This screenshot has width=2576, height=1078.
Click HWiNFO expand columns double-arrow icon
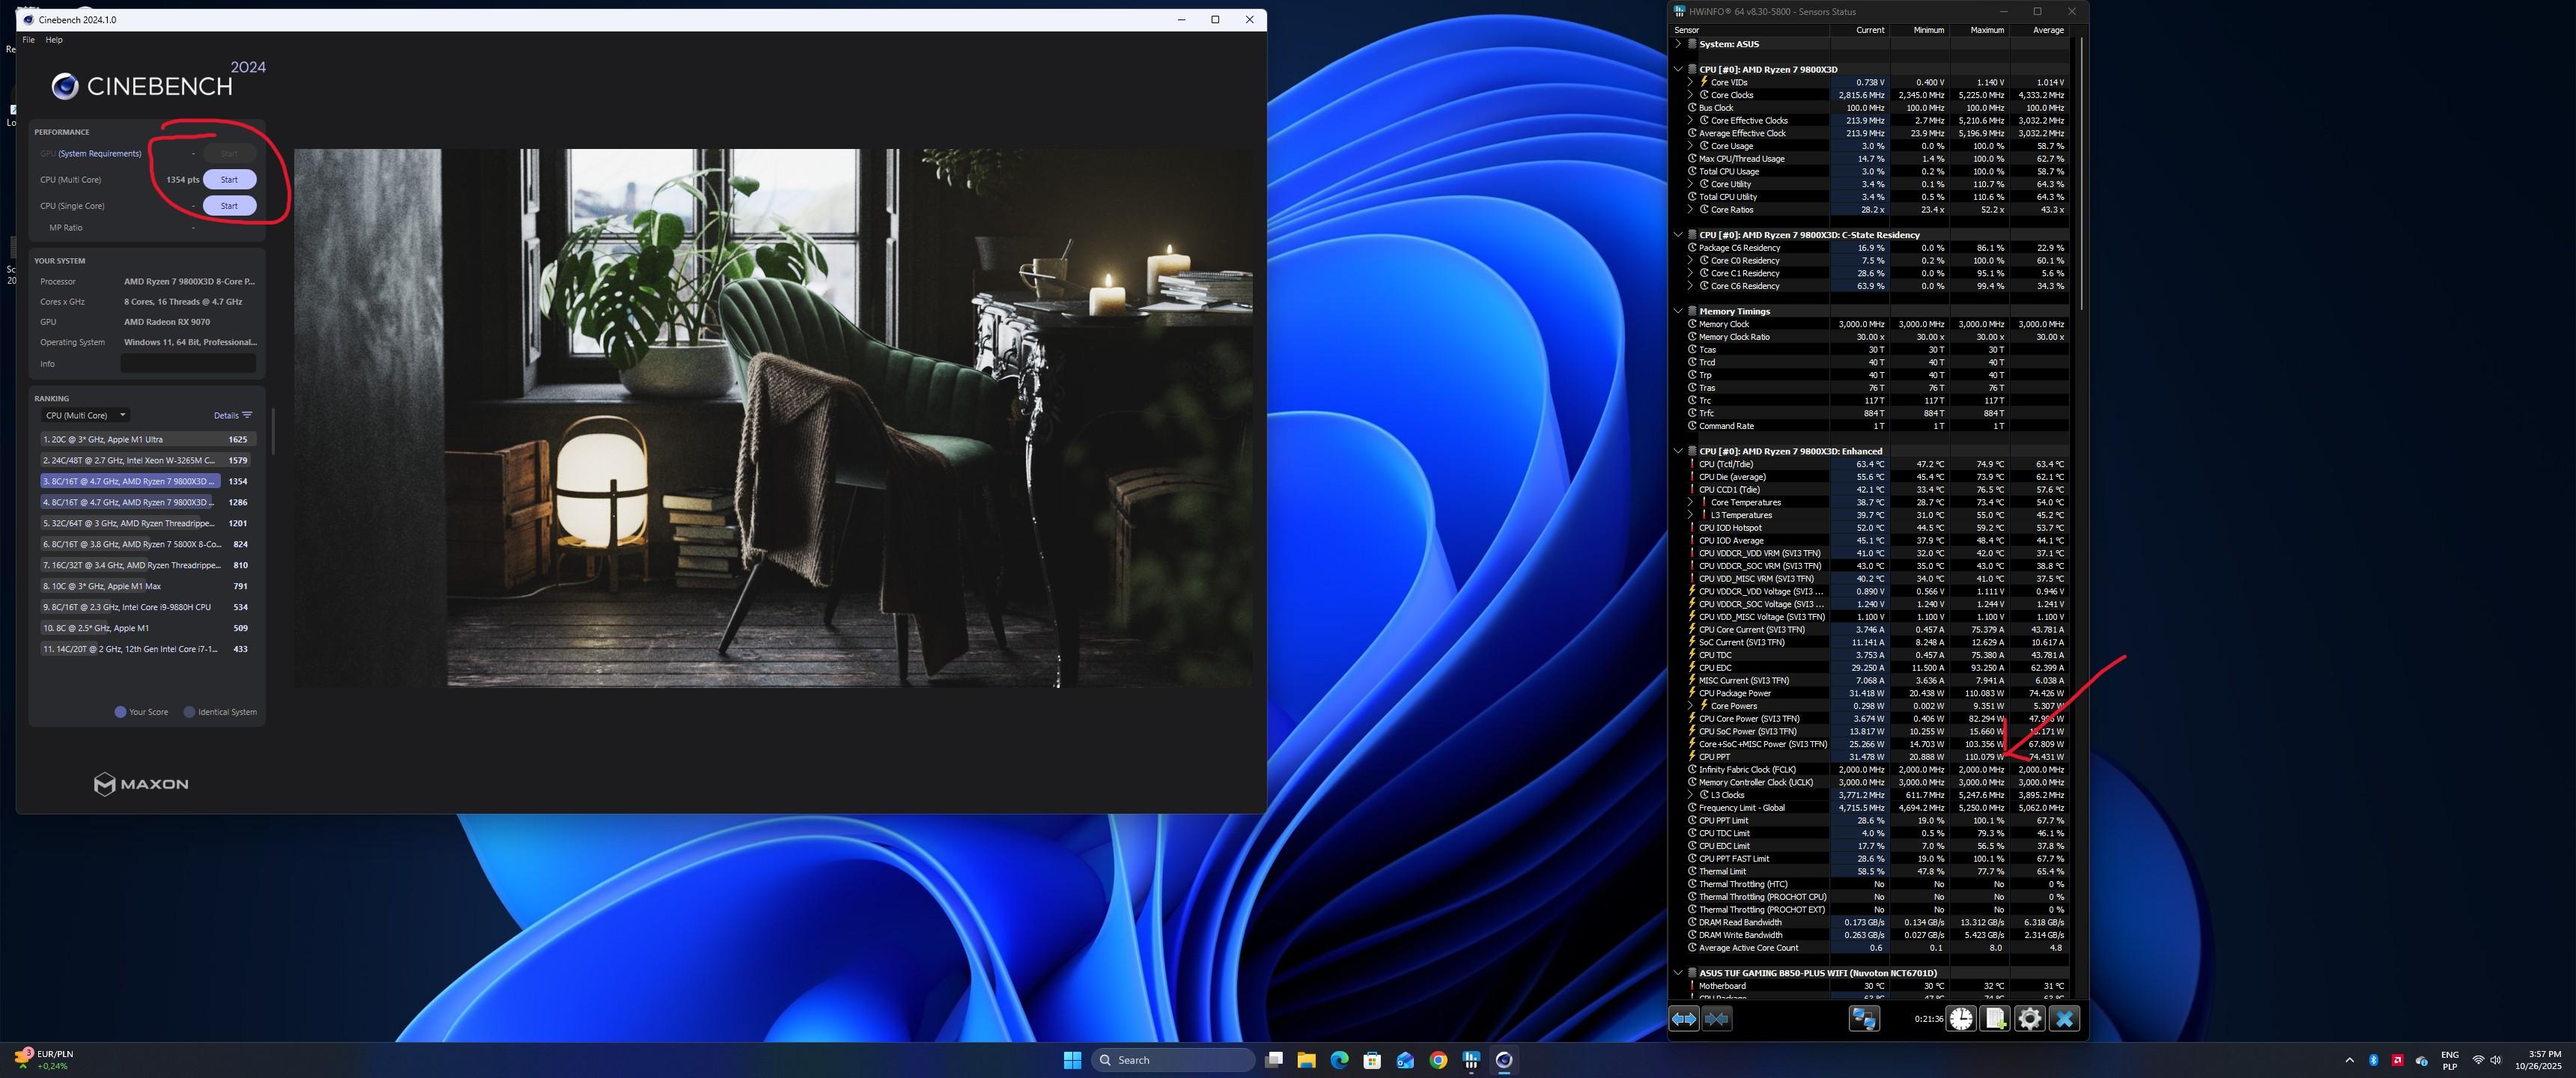1684,1019
